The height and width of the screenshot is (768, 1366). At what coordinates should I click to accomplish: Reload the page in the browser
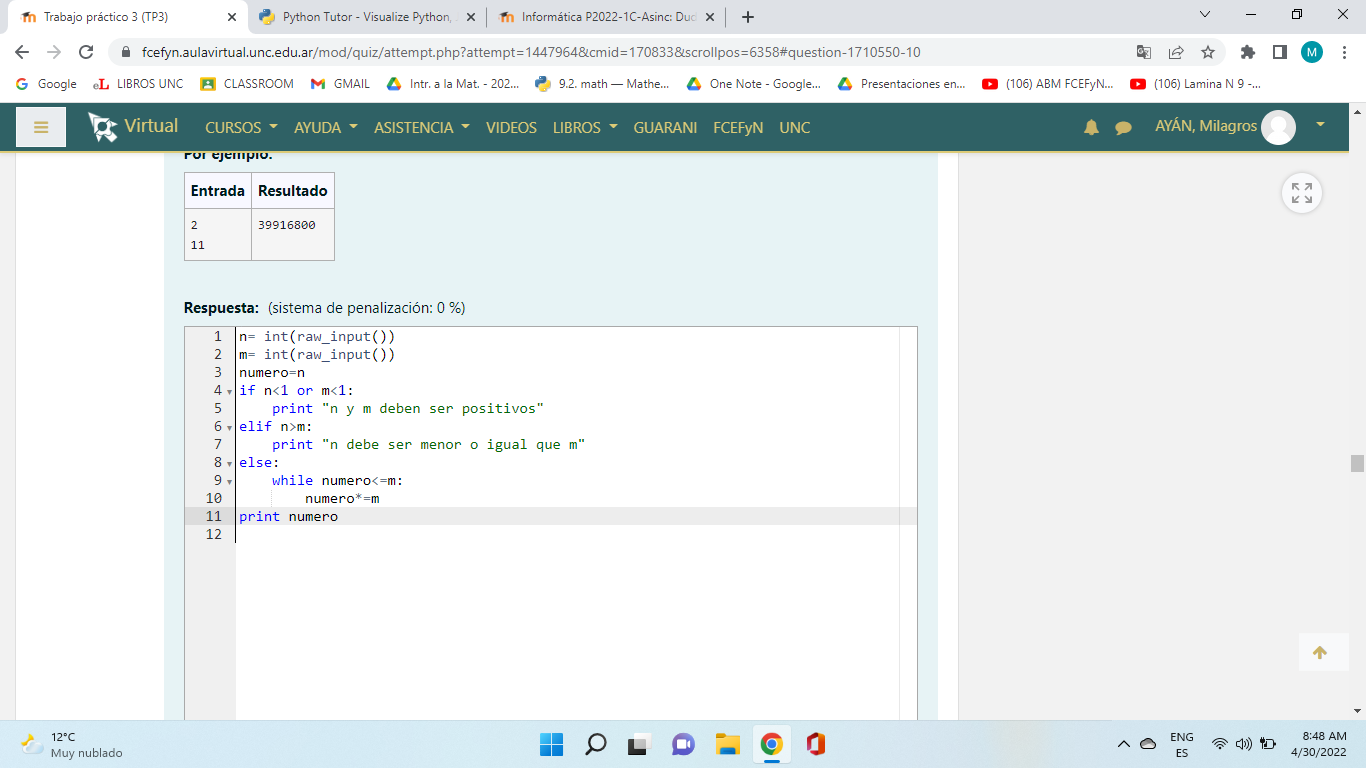[x=86, y=52]
